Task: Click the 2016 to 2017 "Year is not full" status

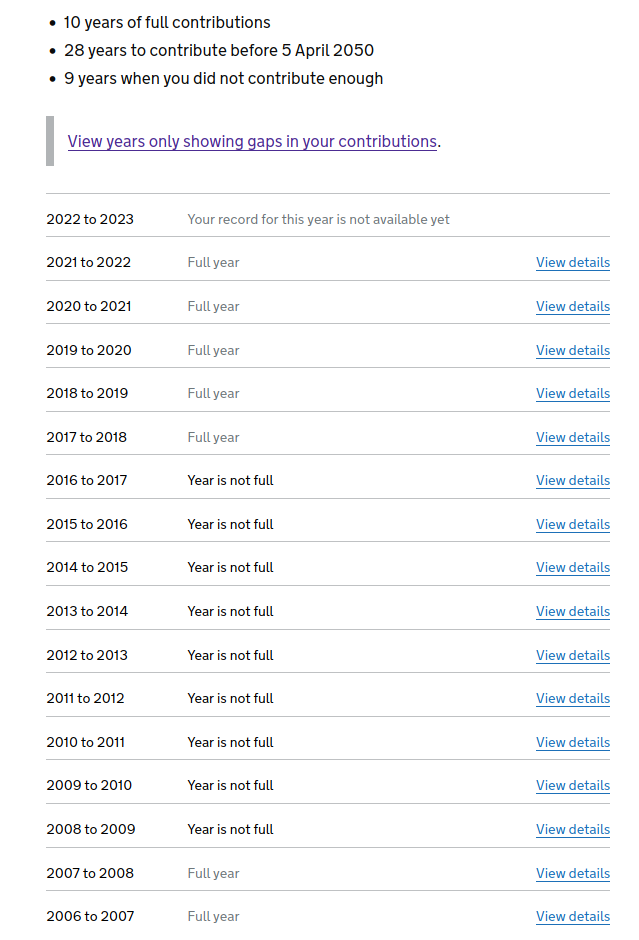Action: (x=230, y=481)
